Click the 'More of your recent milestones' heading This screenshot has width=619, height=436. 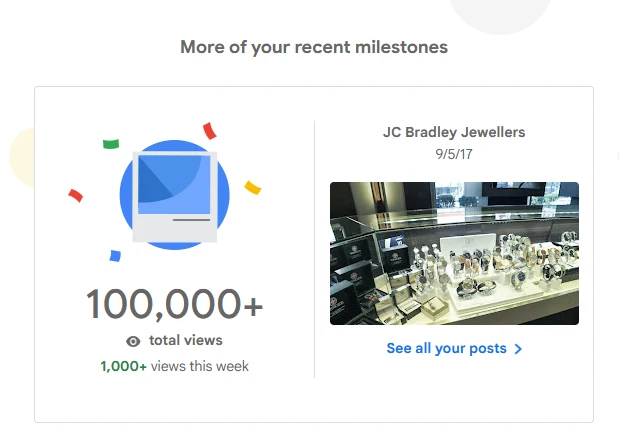click(x=314, y=47)
